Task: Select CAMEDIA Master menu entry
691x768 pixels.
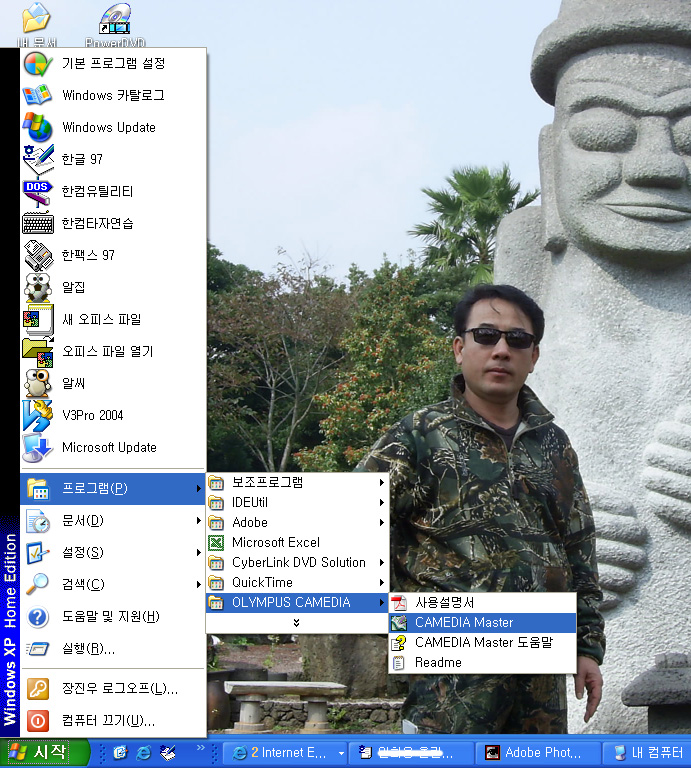Action: coord(463,622)
